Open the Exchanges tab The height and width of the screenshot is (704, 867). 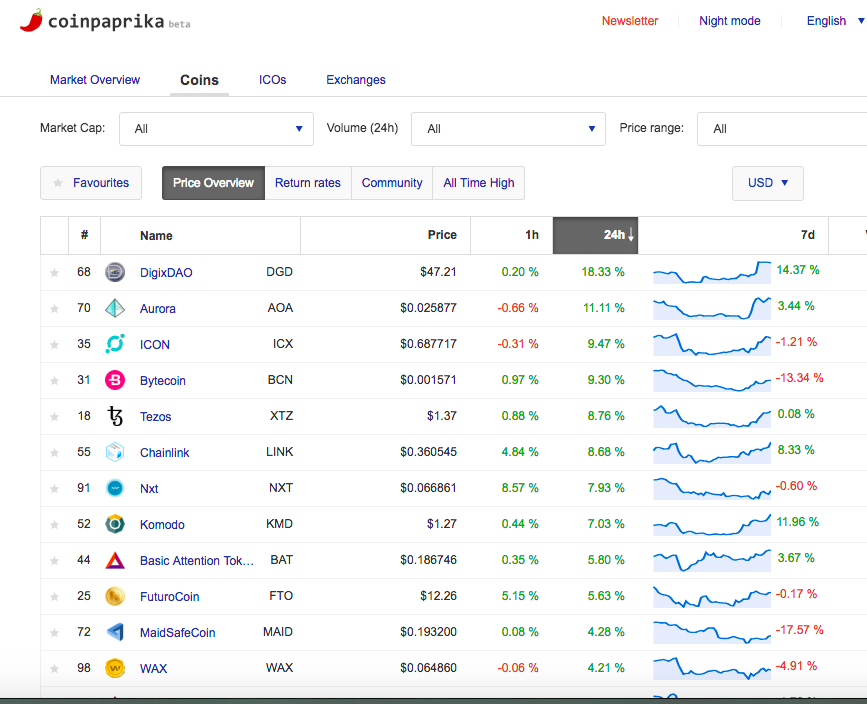(x=356, y=80)
